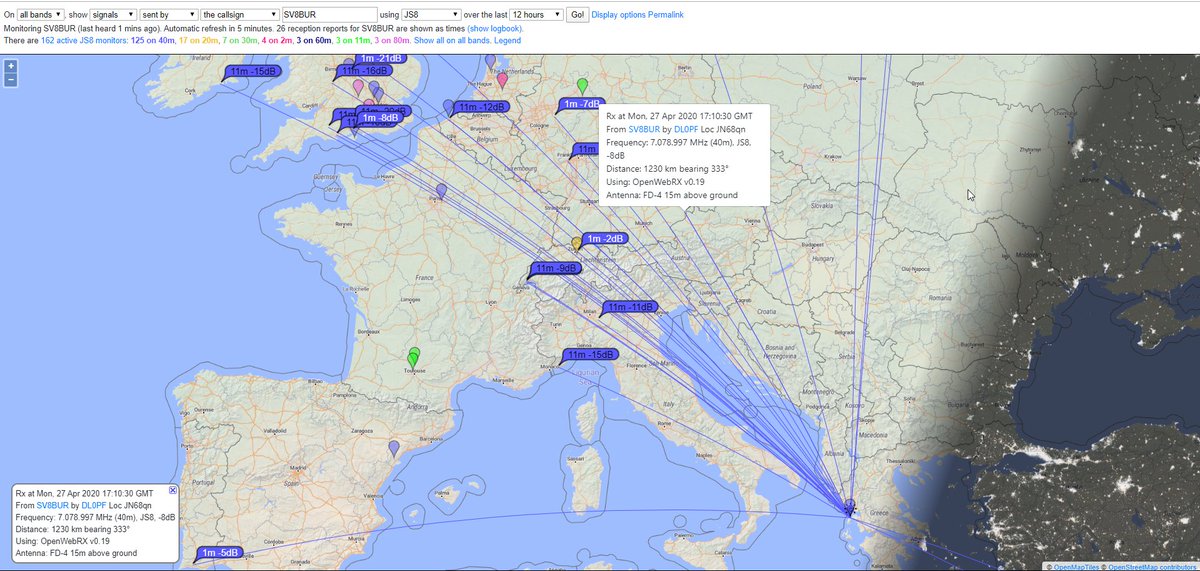Viewport: 1200px width, 571px height.
Task: Close the reception info box at bottom left
Action: pos(172,491)
